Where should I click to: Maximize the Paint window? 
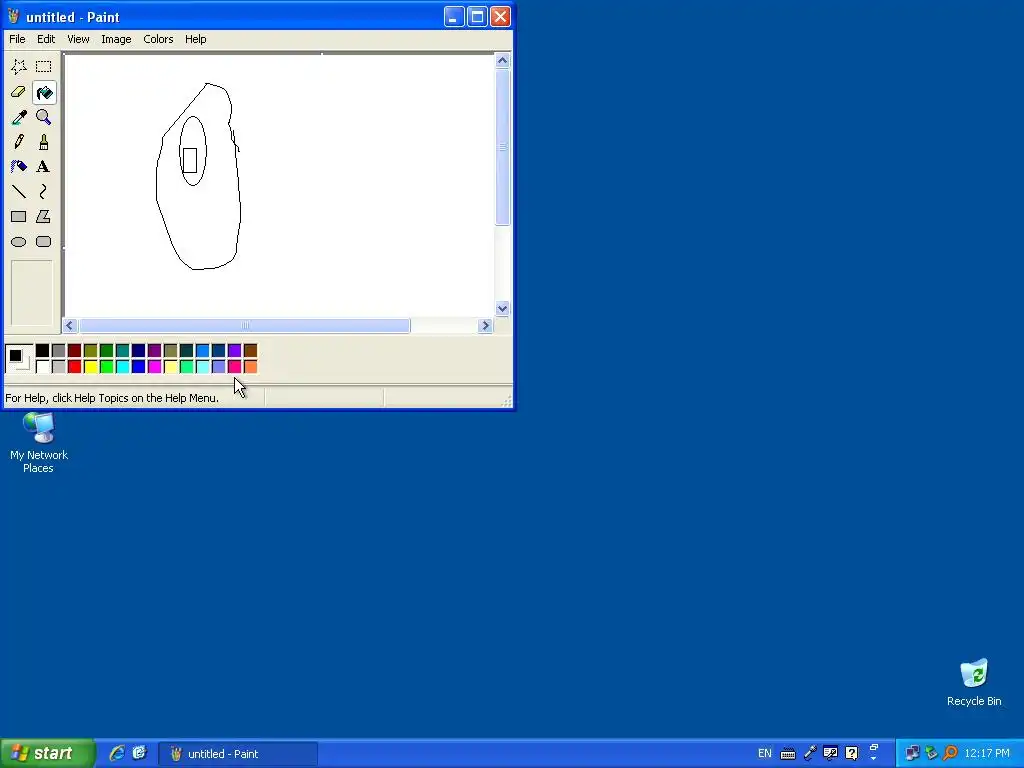coord(477,16)
